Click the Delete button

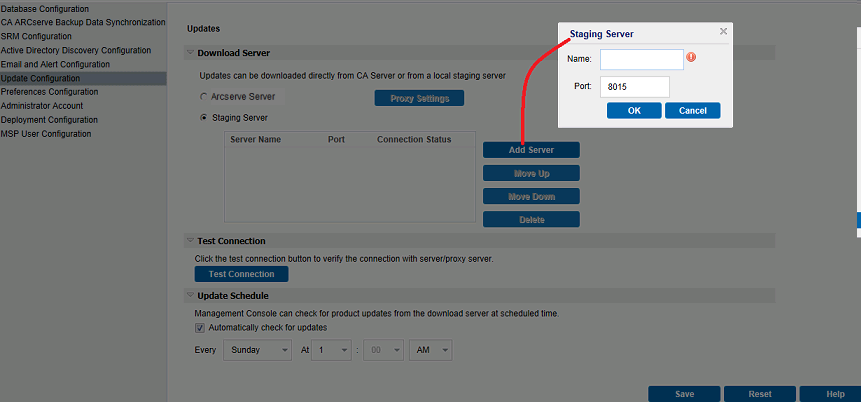pos(532,220)
